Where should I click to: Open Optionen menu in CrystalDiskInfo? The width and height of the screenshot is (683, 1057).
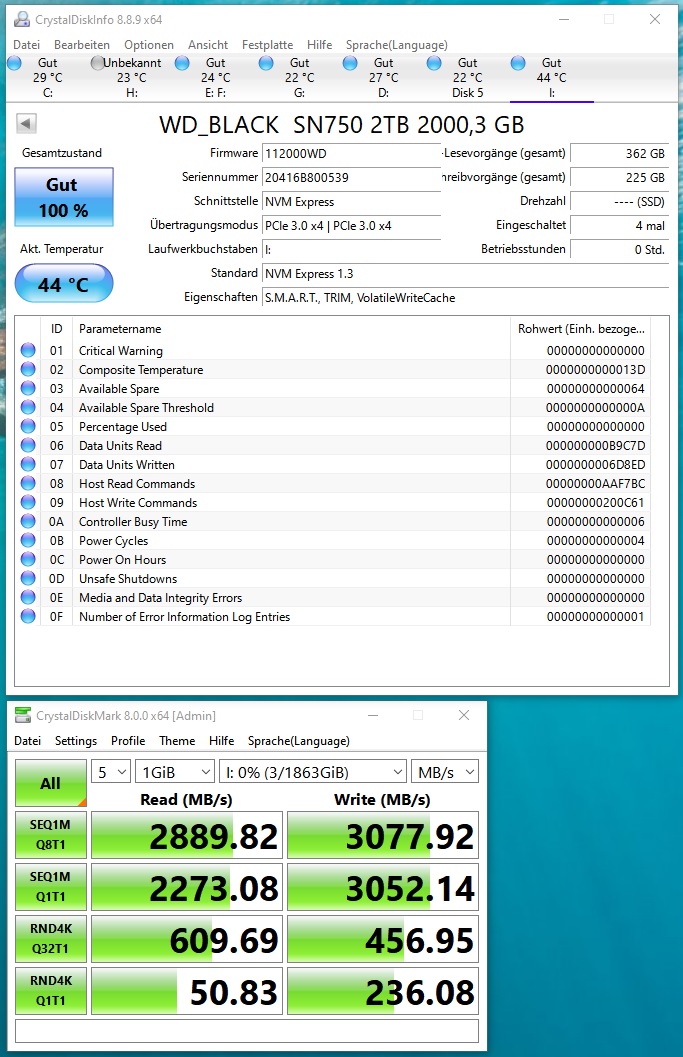point(149,44)
